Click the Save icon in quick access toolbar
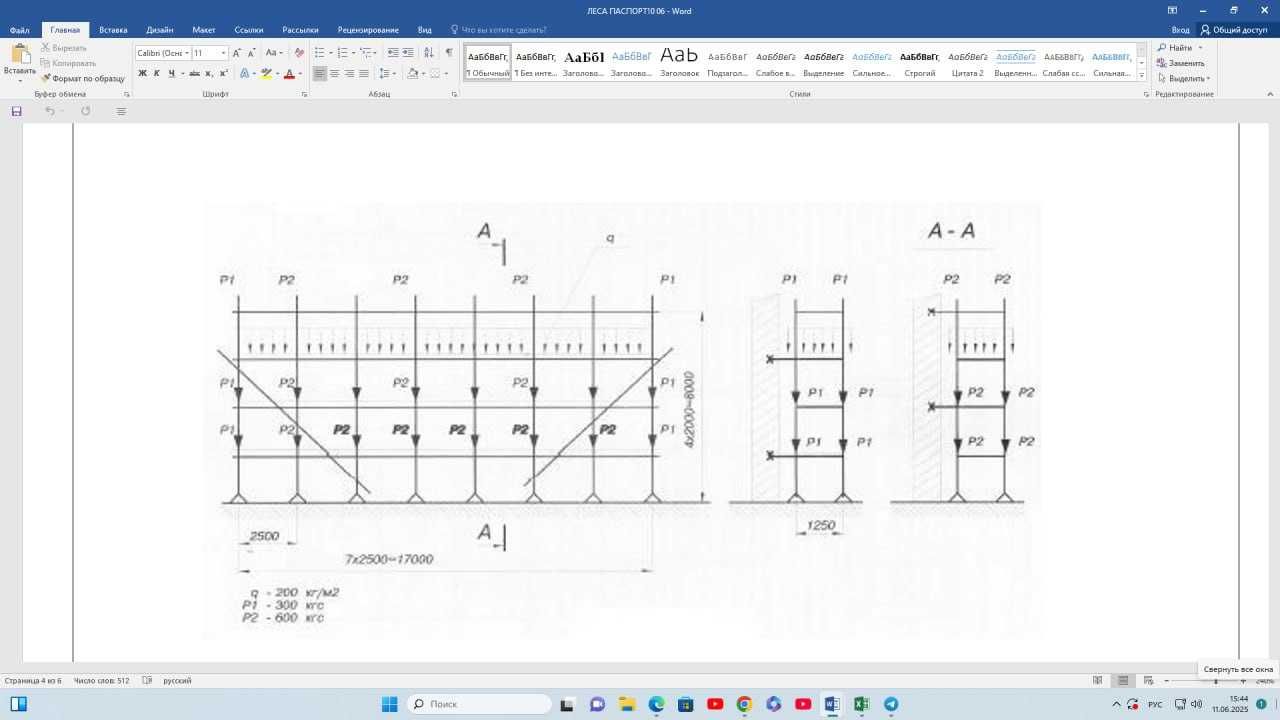 (x=17, y=111)
